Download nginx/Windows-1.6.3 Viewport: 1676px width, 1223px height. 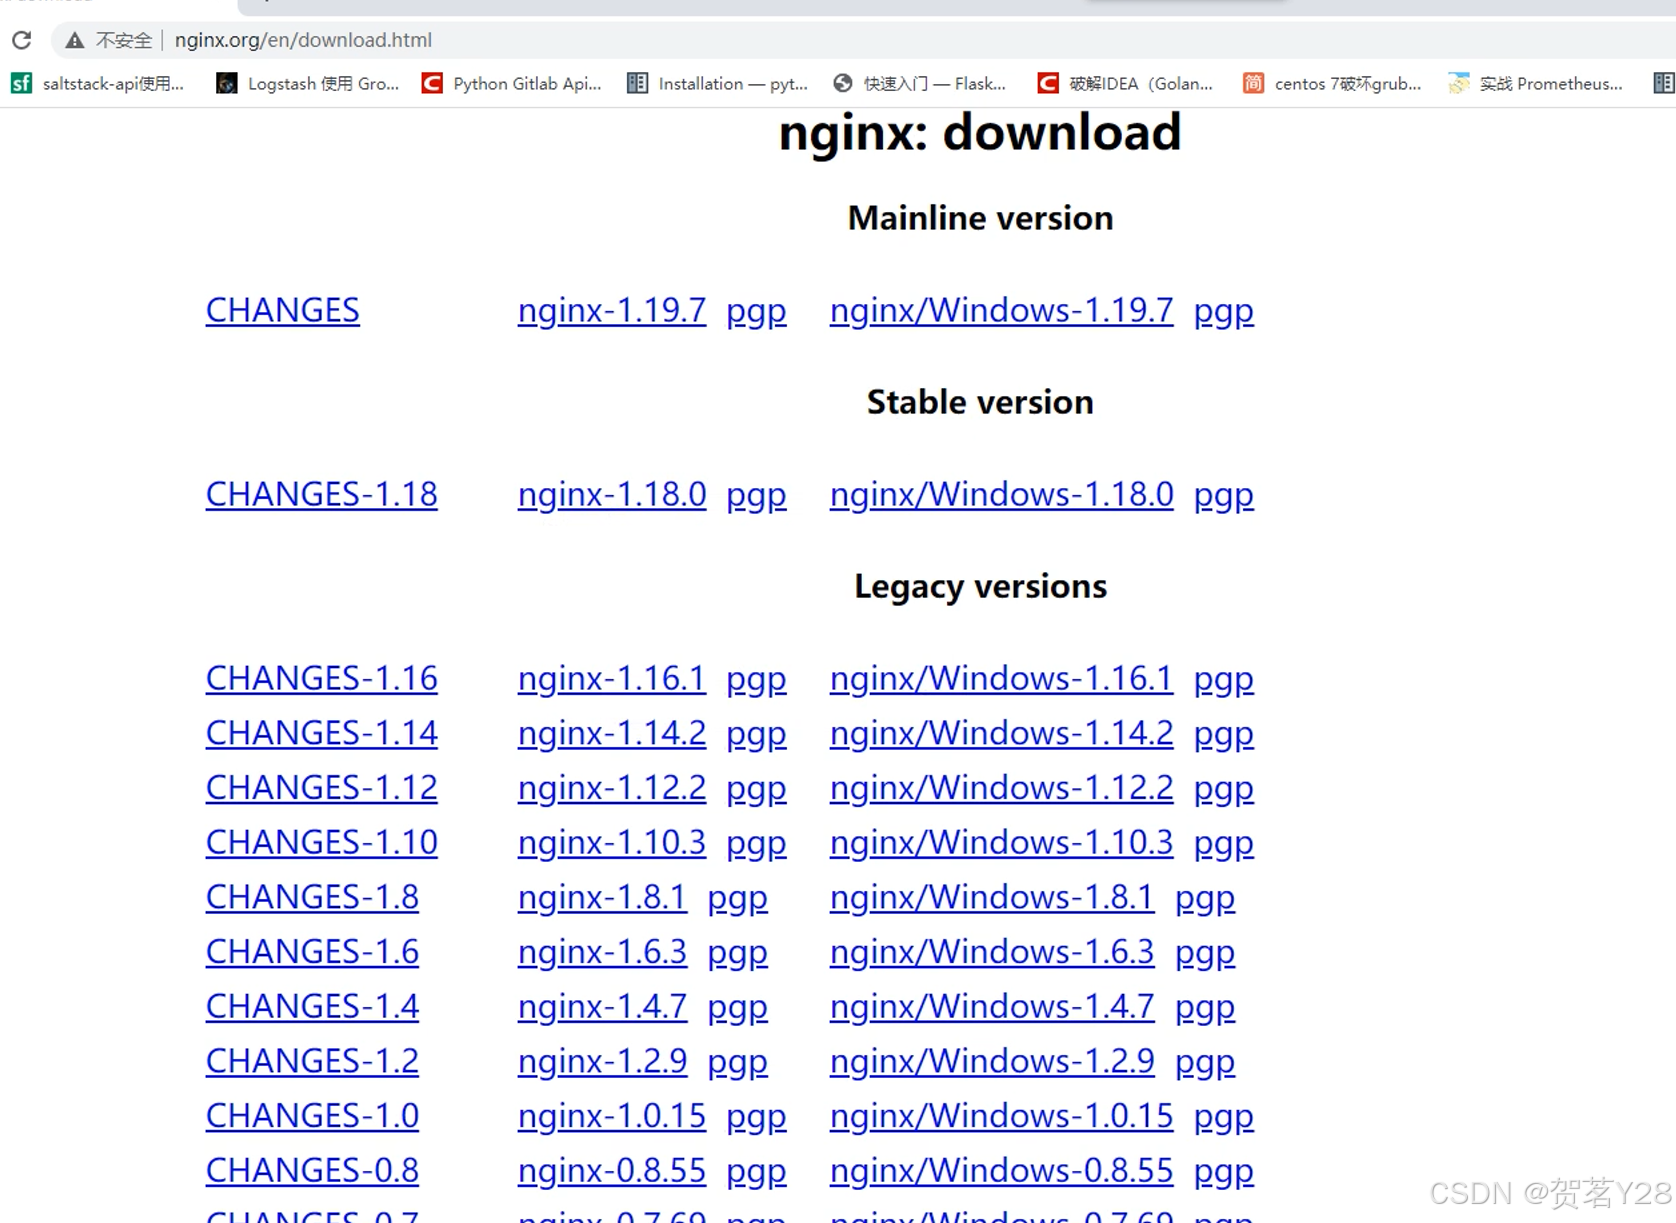[x=992, y=952]
